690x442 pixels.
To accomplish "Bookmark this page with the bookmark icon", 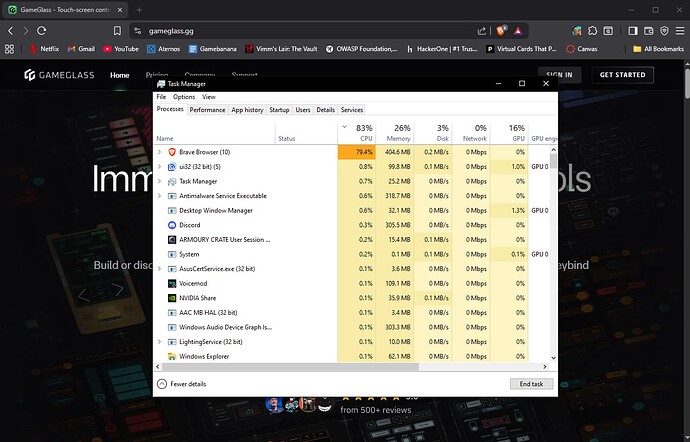I will click(x=117, y=31).
